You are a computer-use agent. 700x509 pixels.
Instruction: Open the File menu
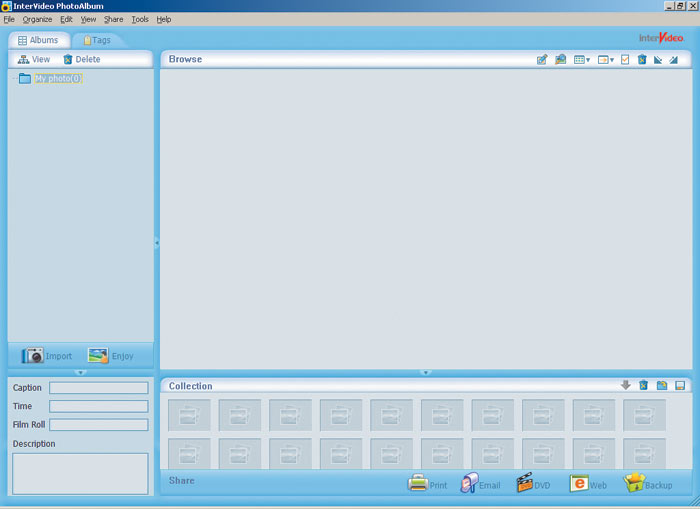click(x=9, y=19)
